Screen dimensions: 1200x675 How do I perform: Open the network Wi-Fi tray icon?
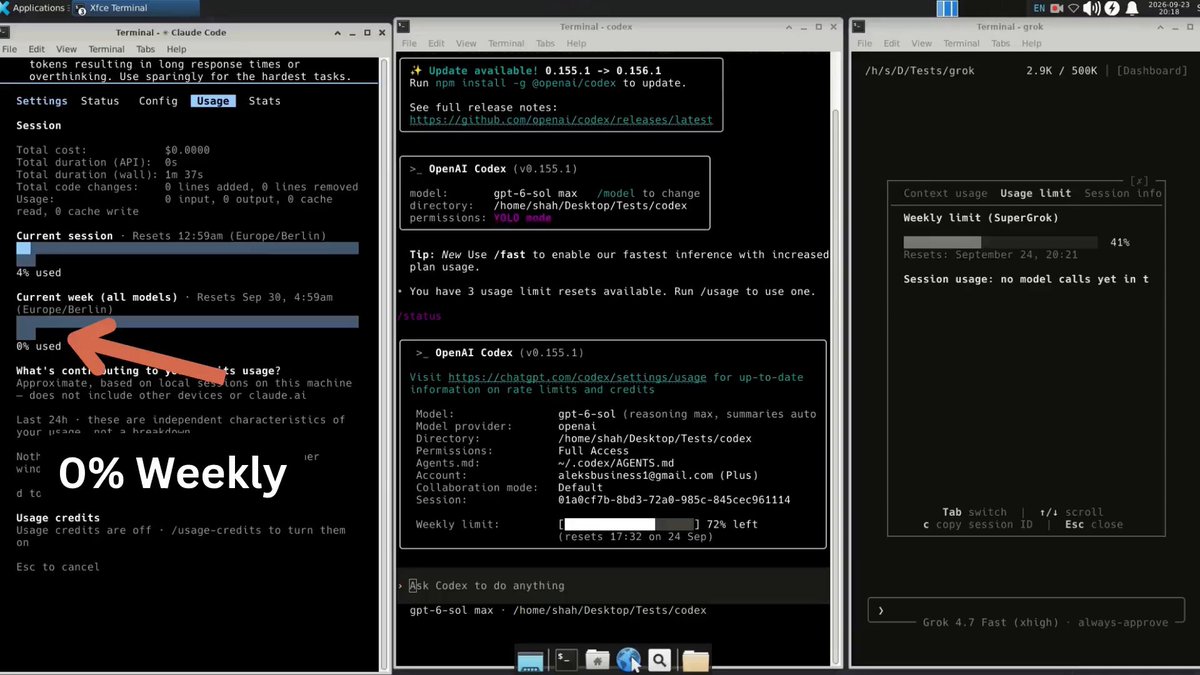1074,8
